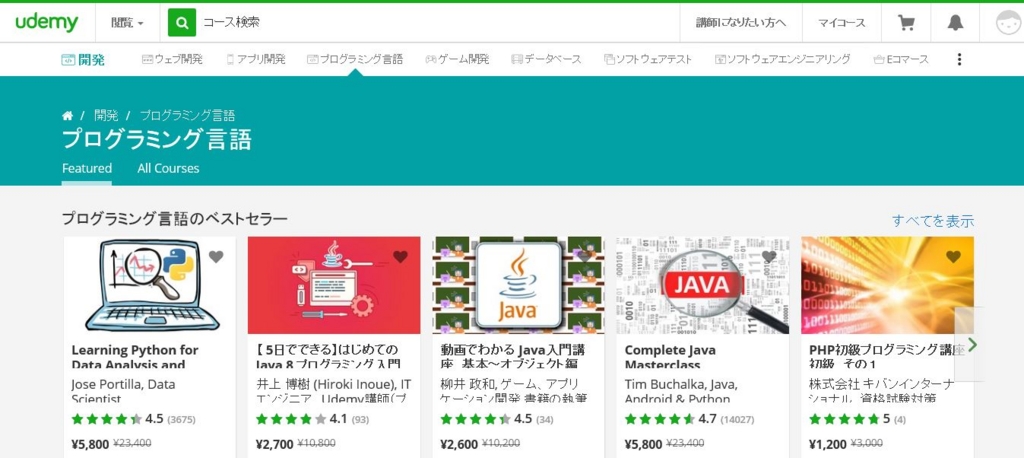The height and width of the screenshot is (458, 1024).
Task: Toggle wishlist heart on Java 8 入門 course
Action: click(x=400, y=257)
